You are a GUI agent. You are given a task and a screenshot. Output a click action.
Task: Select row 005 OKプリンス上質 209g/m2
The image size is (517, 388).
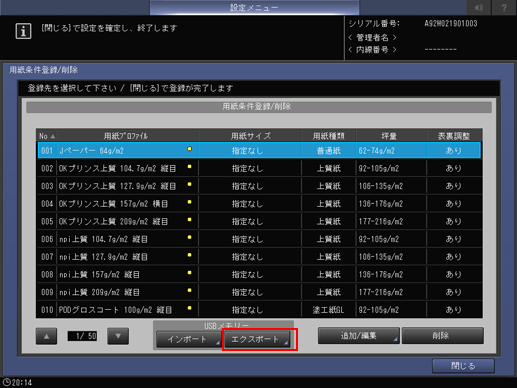coord(259,221)
